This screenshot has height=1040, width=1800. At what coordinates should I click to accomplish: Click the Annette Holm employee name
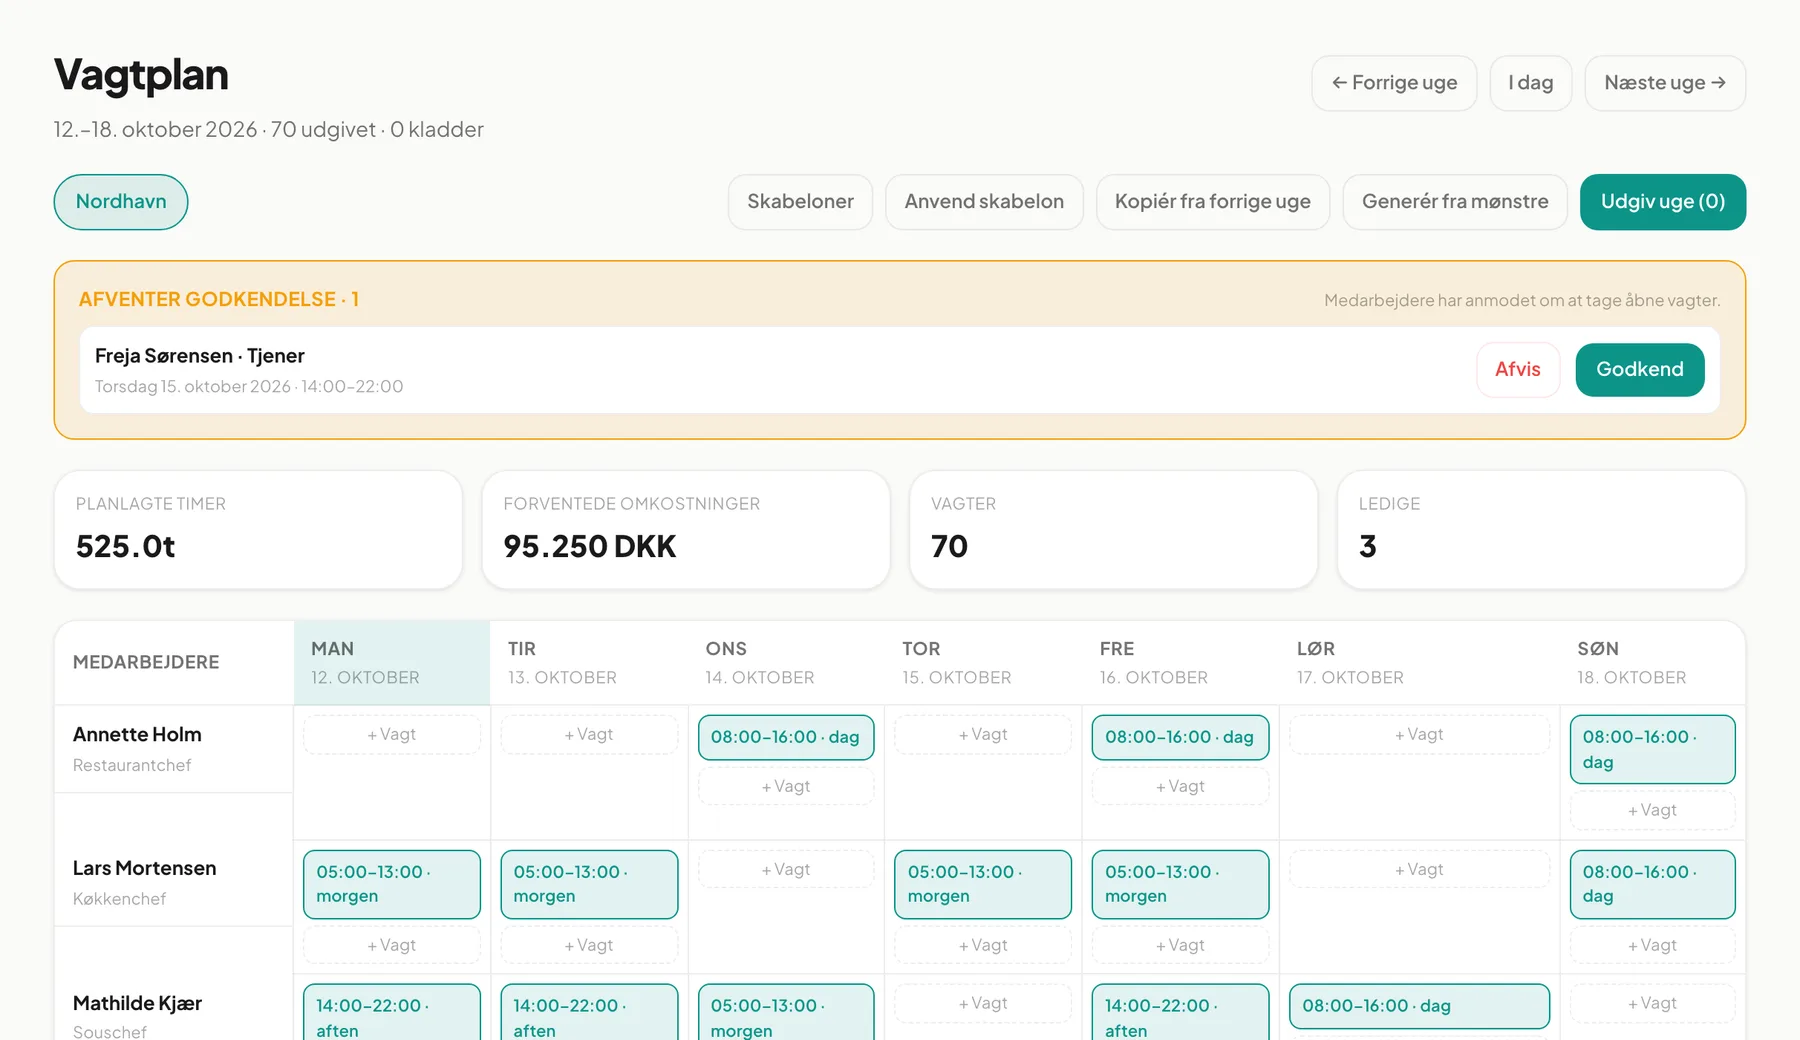pos(137,735)
